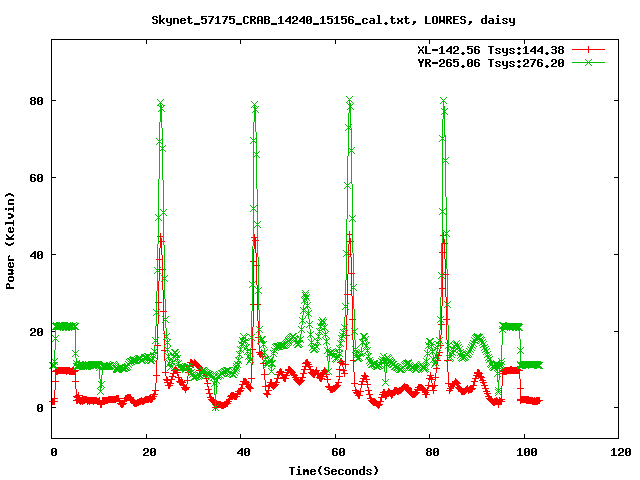Click the x-axis tick label 40
Viewport: 640px width, 480px height.
pyautogui.click(x=243, y=452)
